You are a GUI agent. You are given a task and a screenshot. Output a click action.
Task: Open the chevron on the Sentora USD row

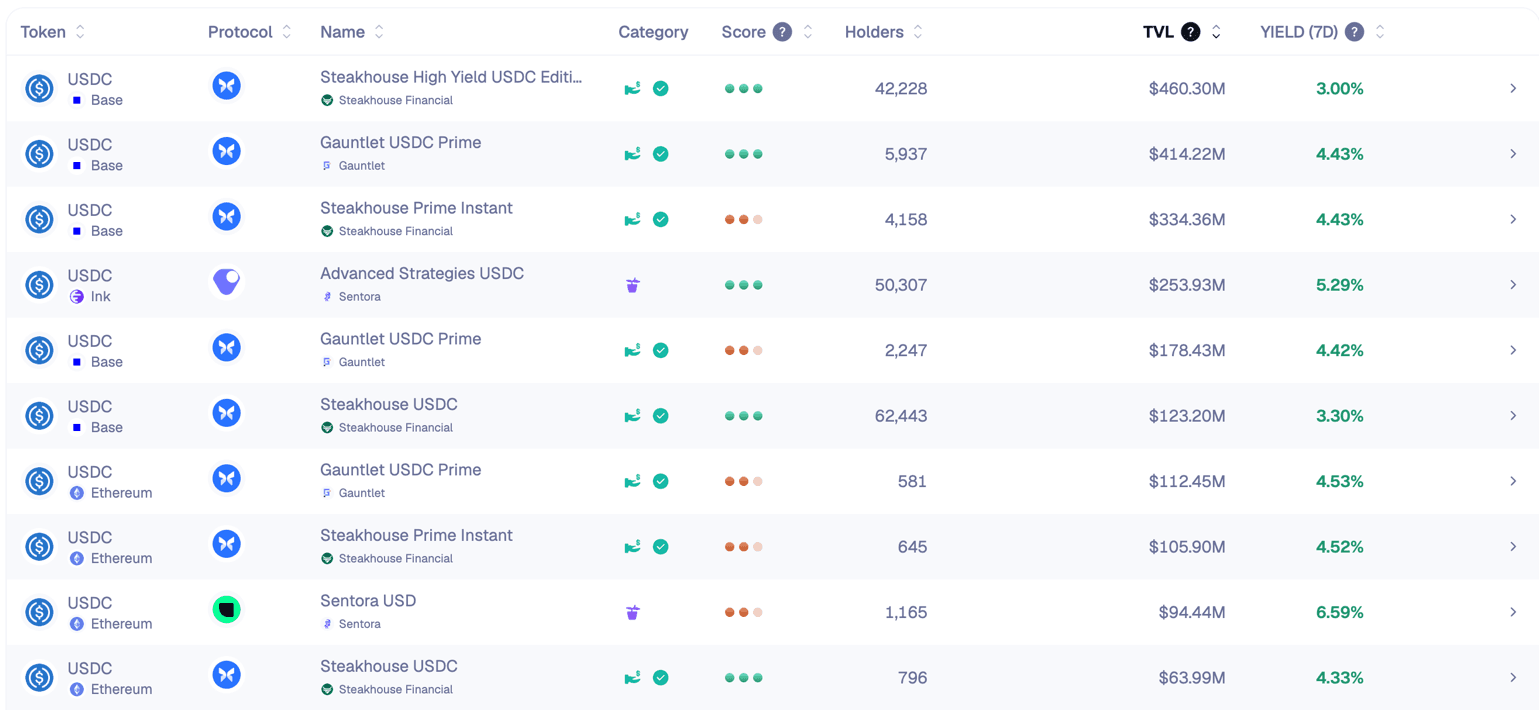pyautogui.click(x=1513, y=612)
